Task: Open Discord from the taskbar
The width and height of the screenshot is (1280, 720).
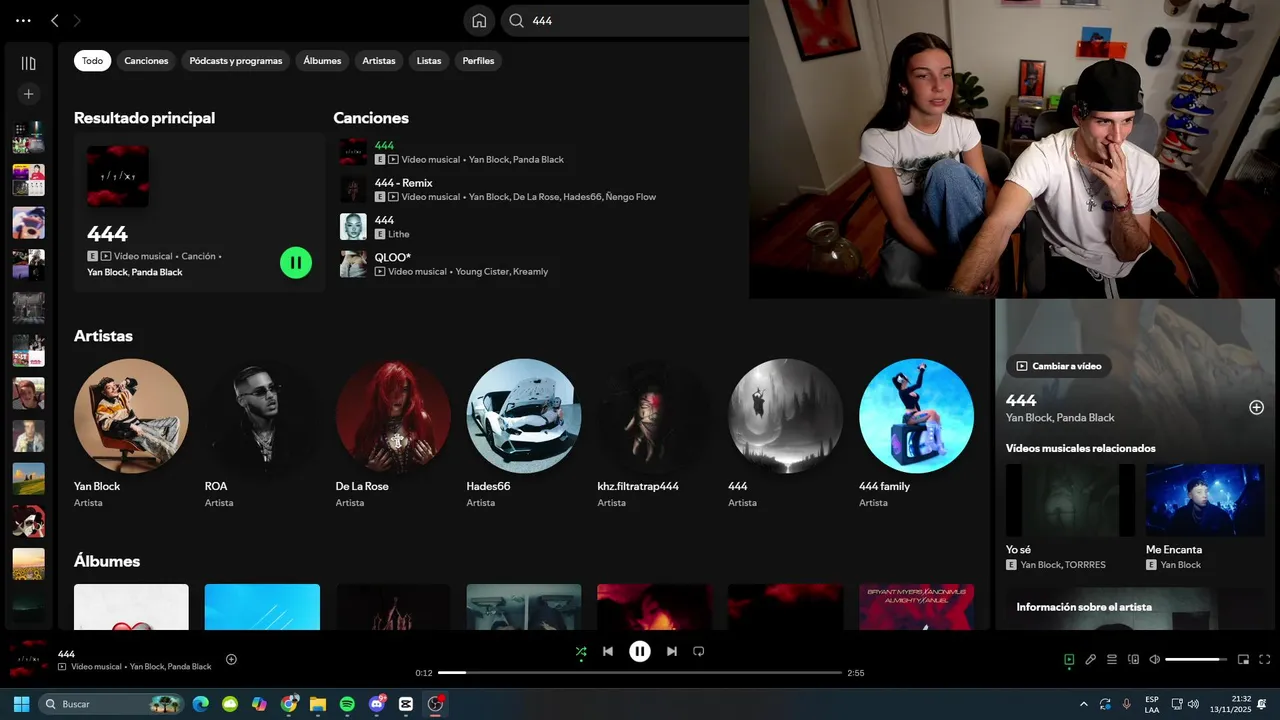Action: (x=377, y=704)
